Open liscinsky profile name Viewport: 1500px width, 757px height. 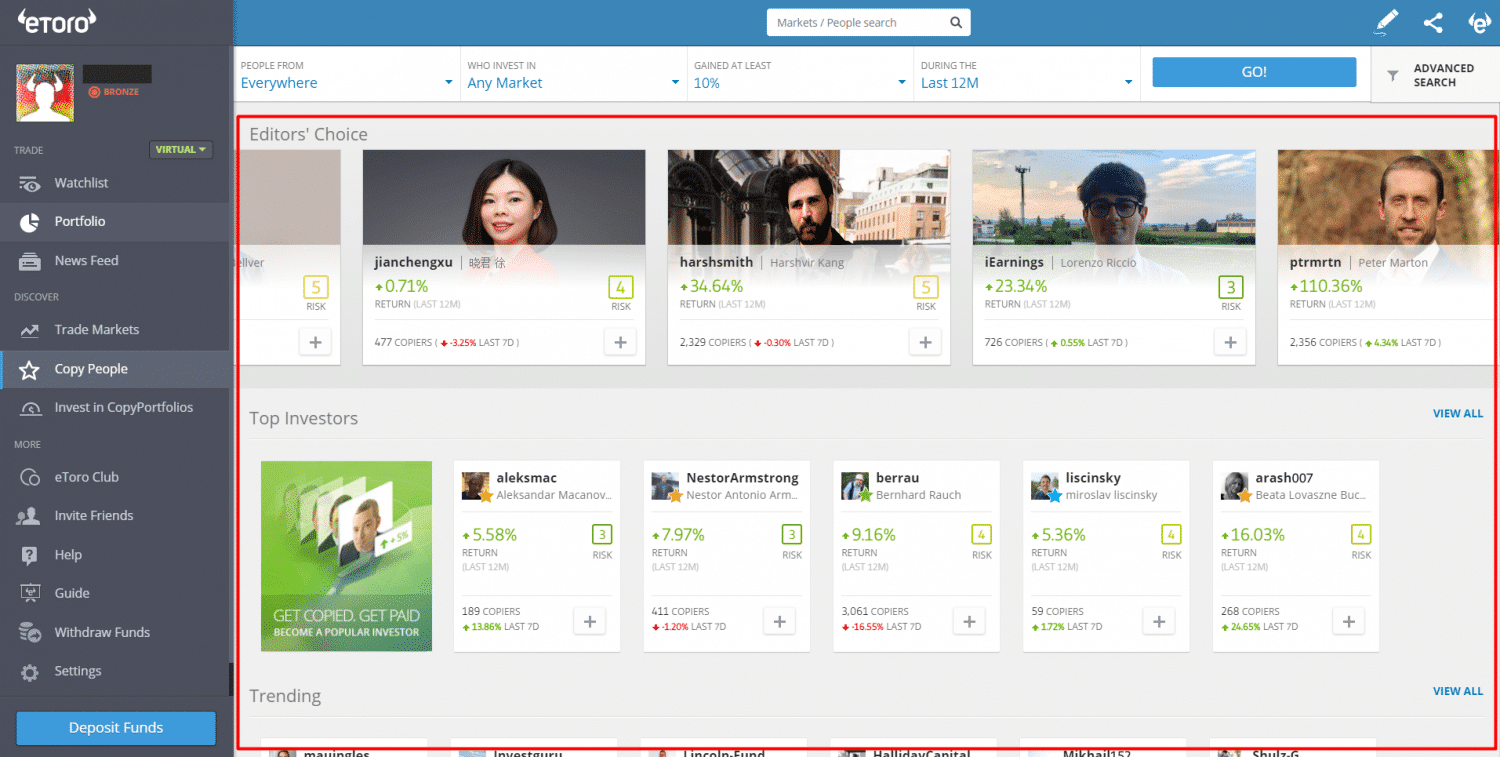[x=1094, y=479]
